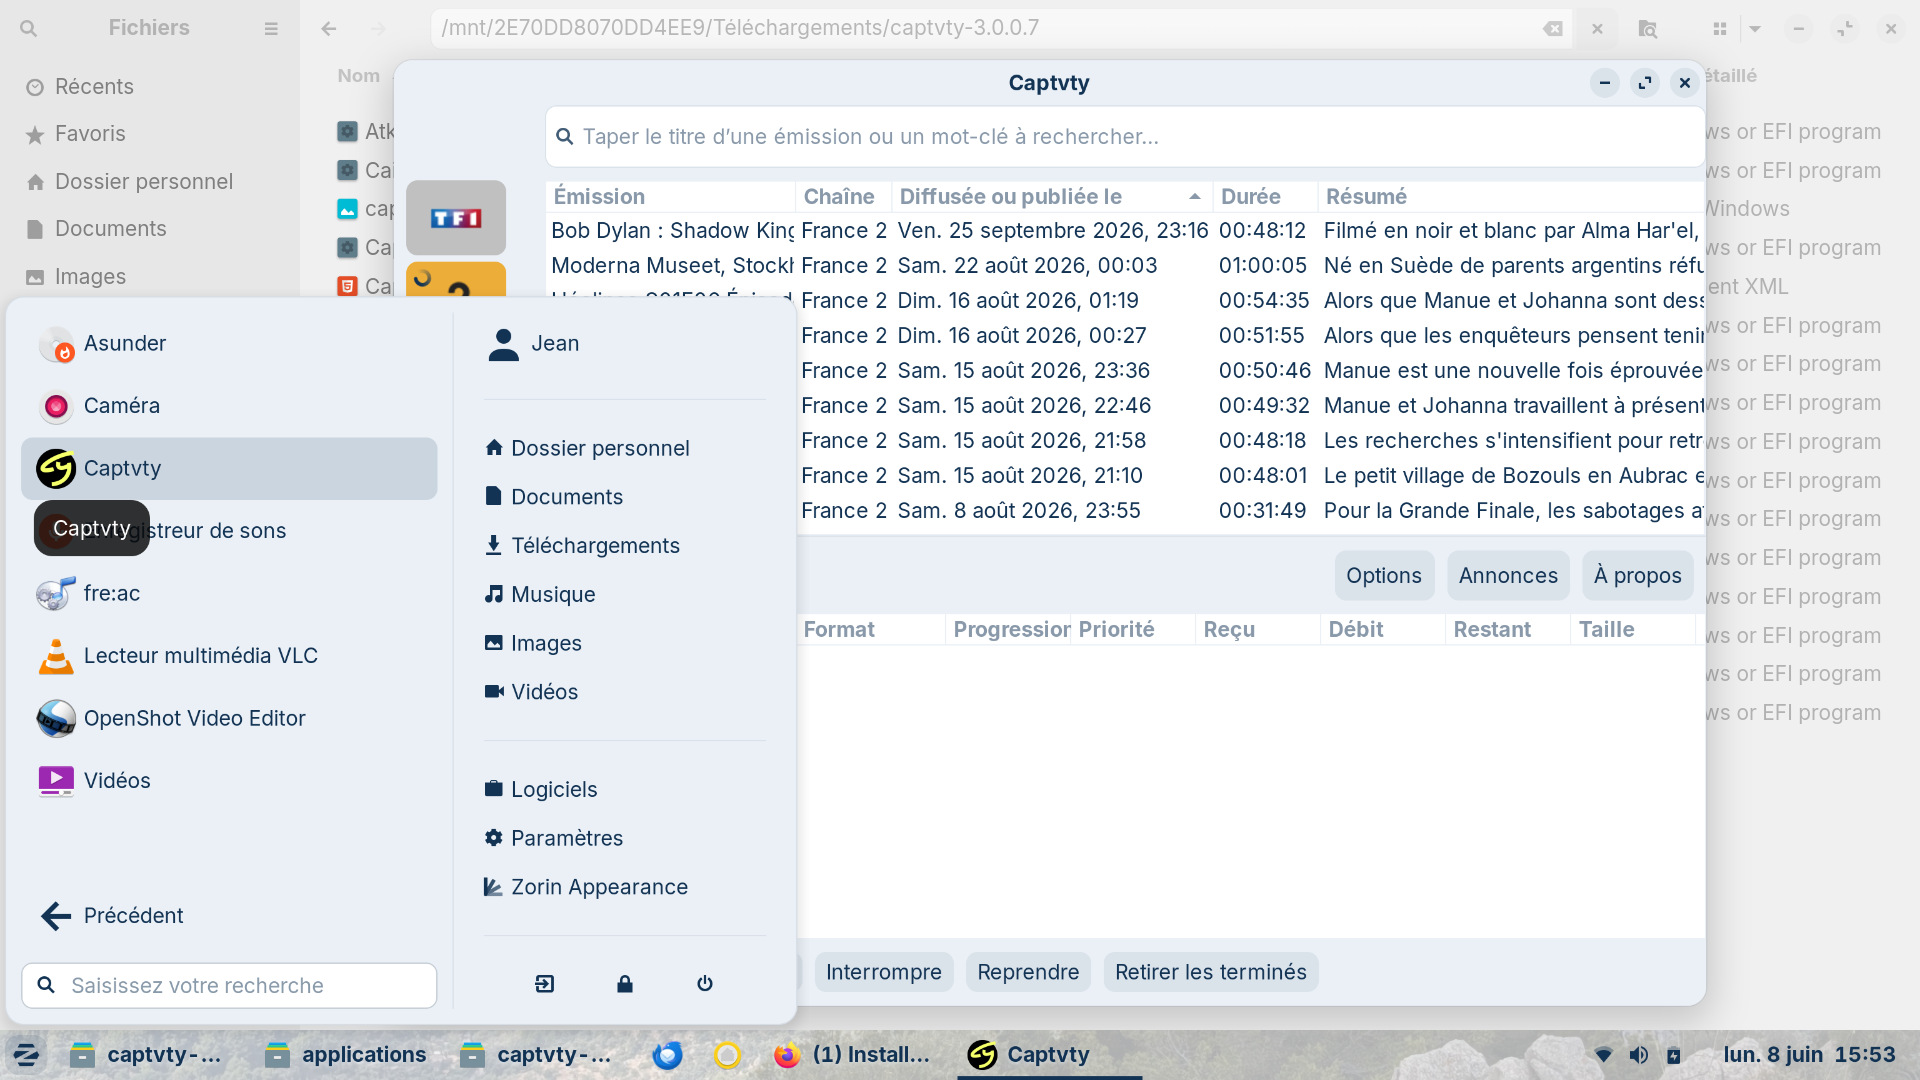Image resolution: width=1920 pixels, height=1080 pixels.
Task: Click the Reprendre button
Action: coord(1028,972)
